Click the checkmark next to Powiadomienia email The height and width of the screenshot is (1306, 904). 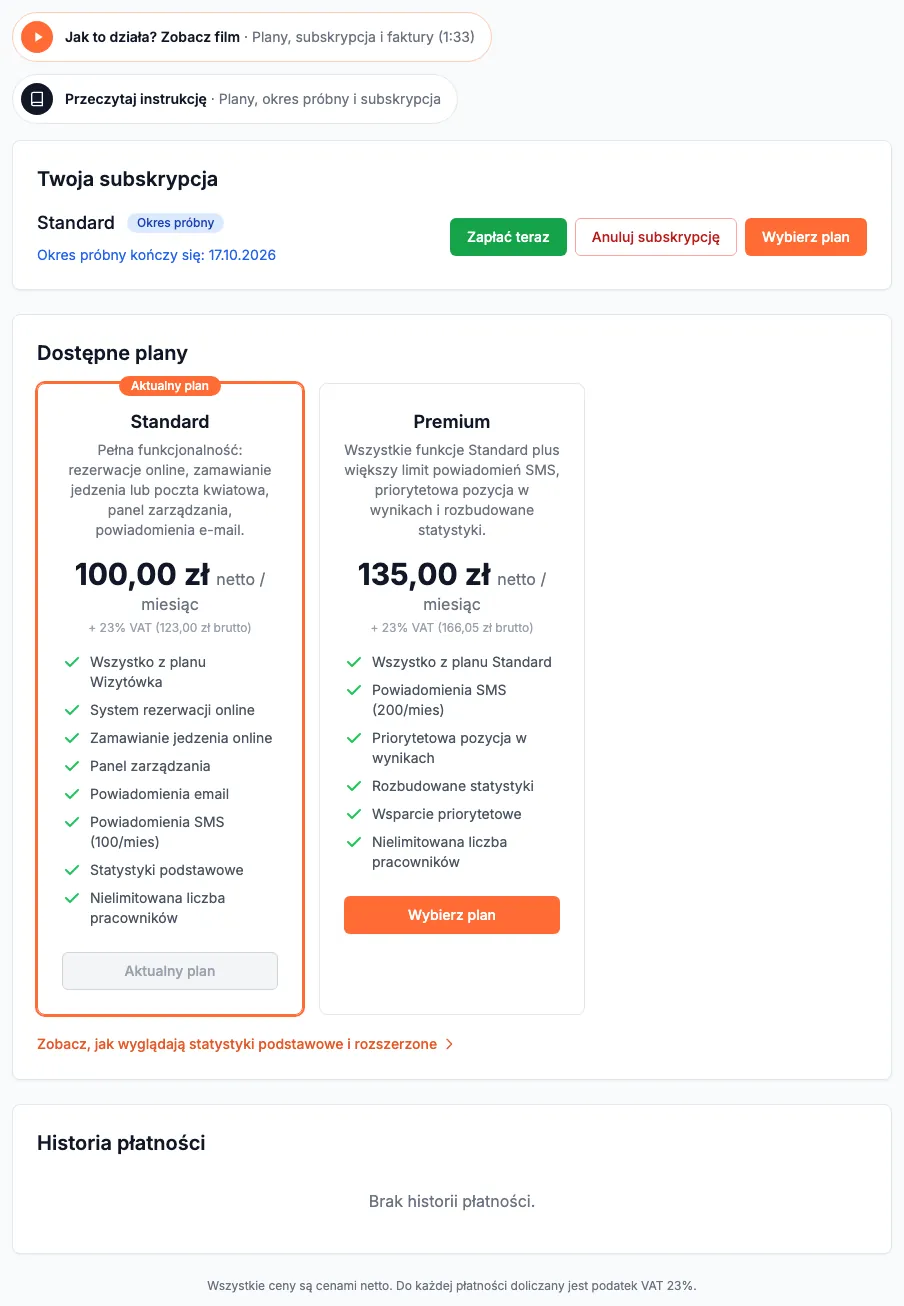pyautogui.click(x=72, y=794)
